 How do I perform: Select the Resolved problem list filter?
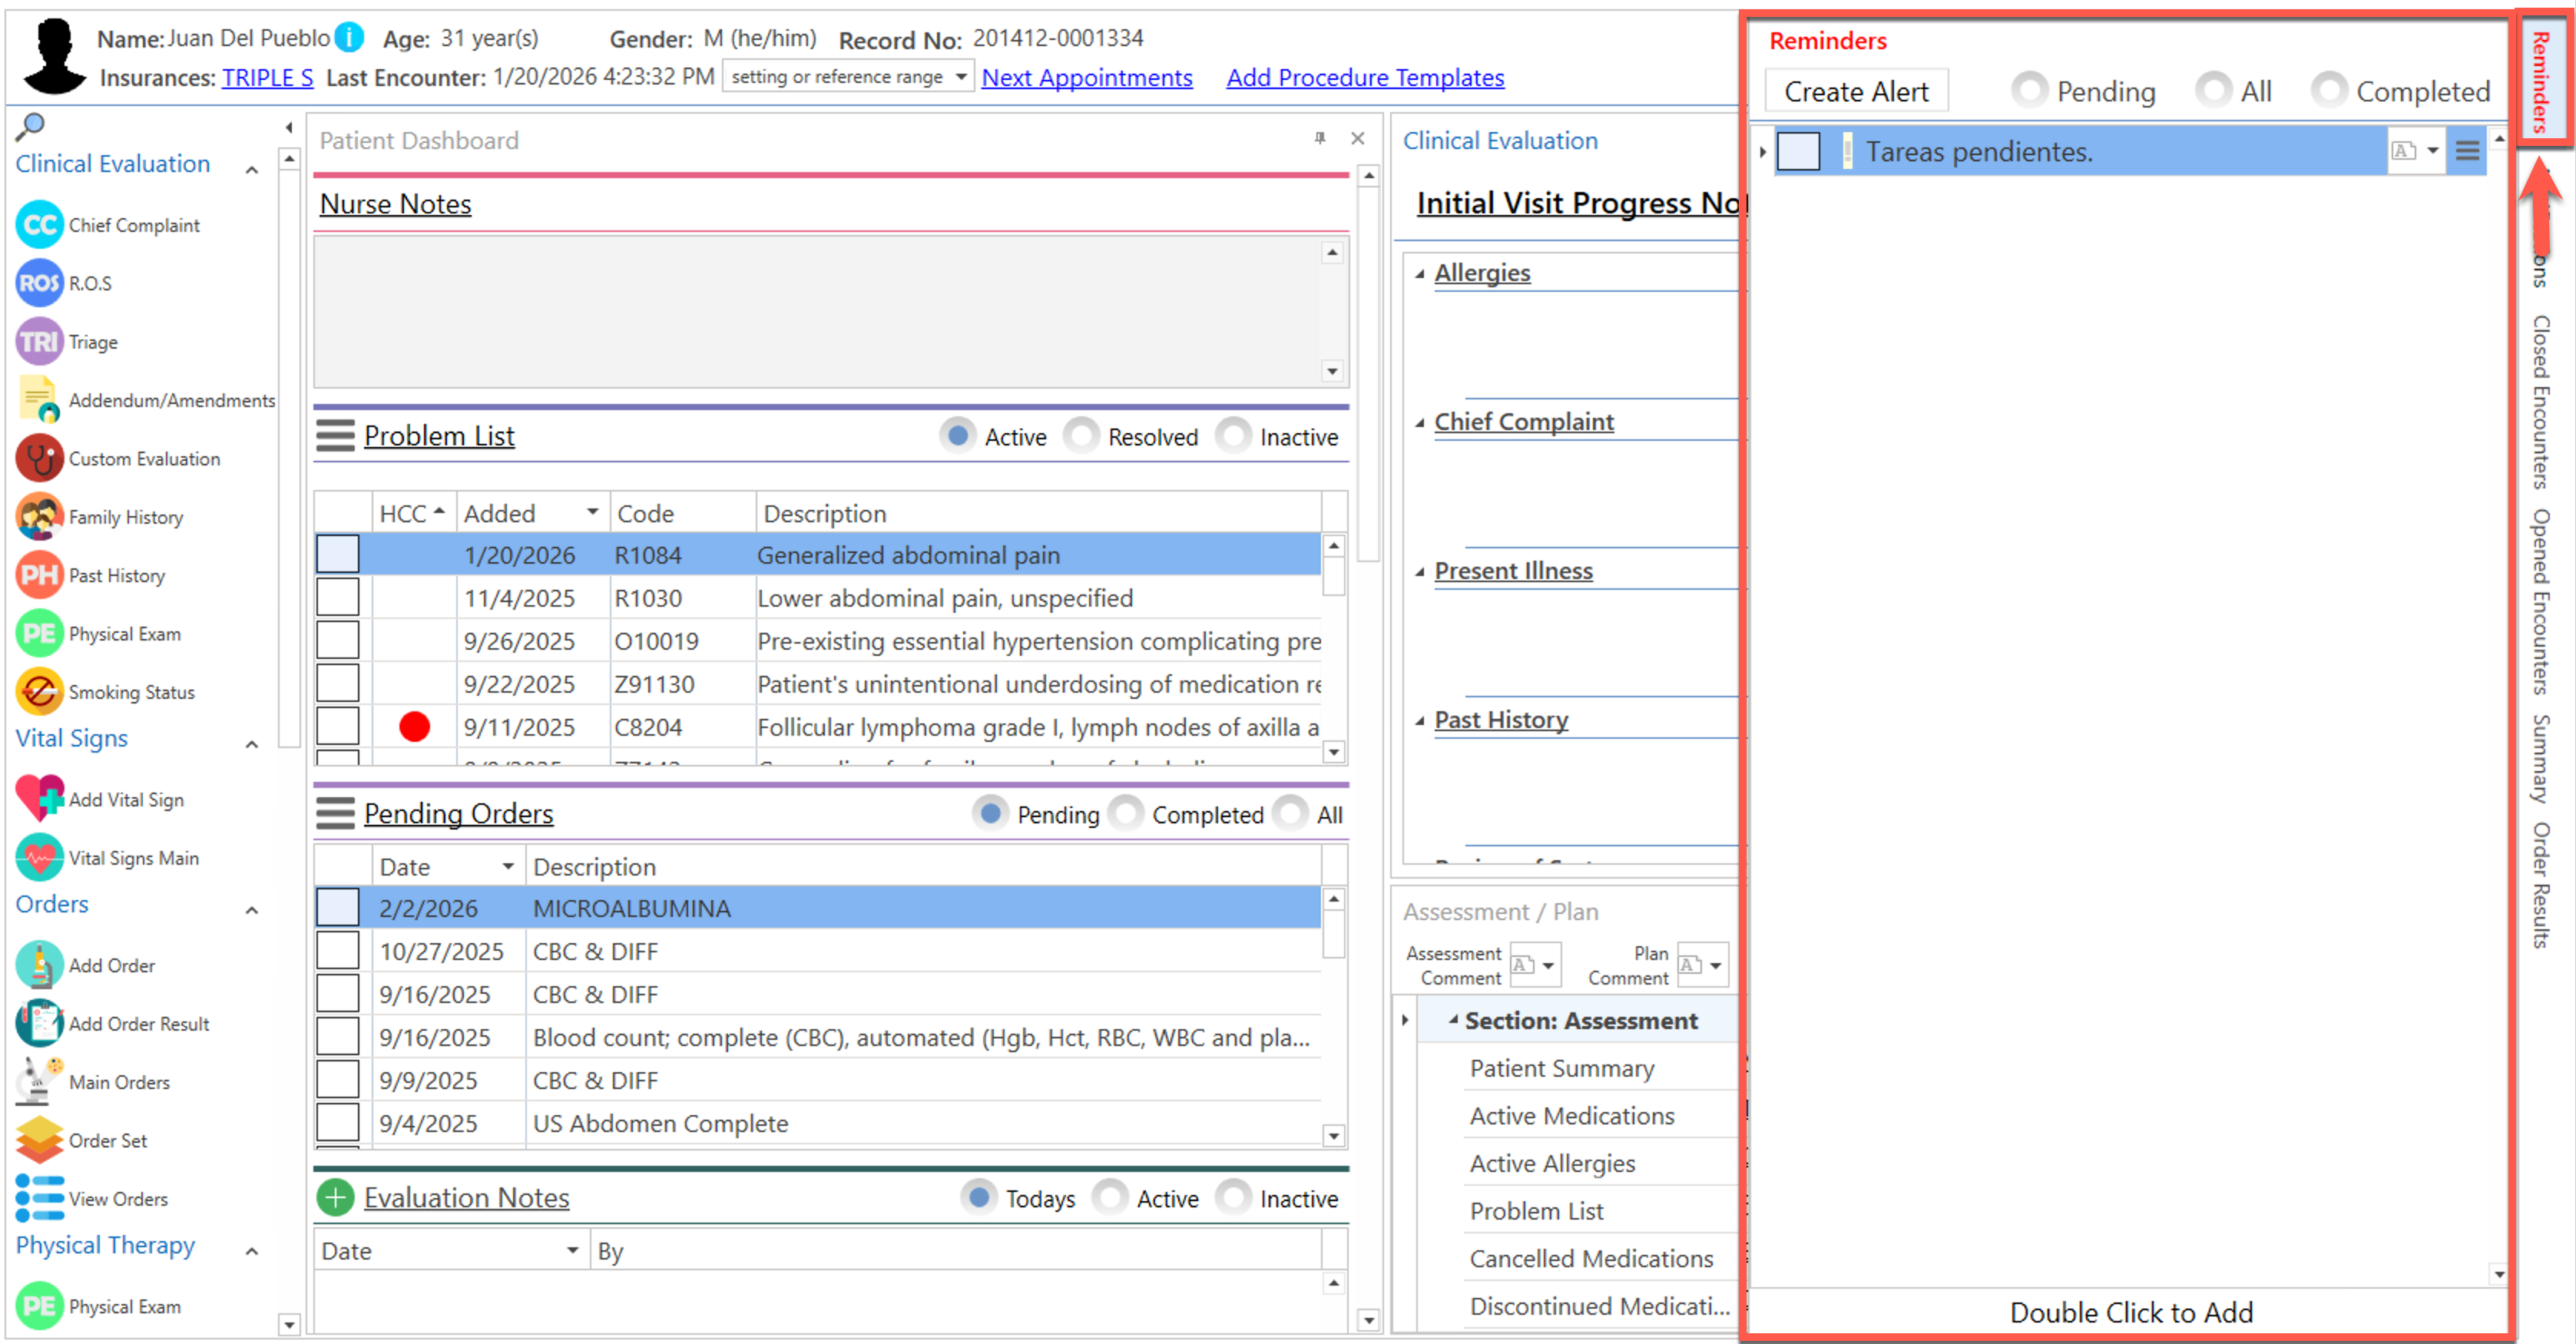pos(1081,436)
